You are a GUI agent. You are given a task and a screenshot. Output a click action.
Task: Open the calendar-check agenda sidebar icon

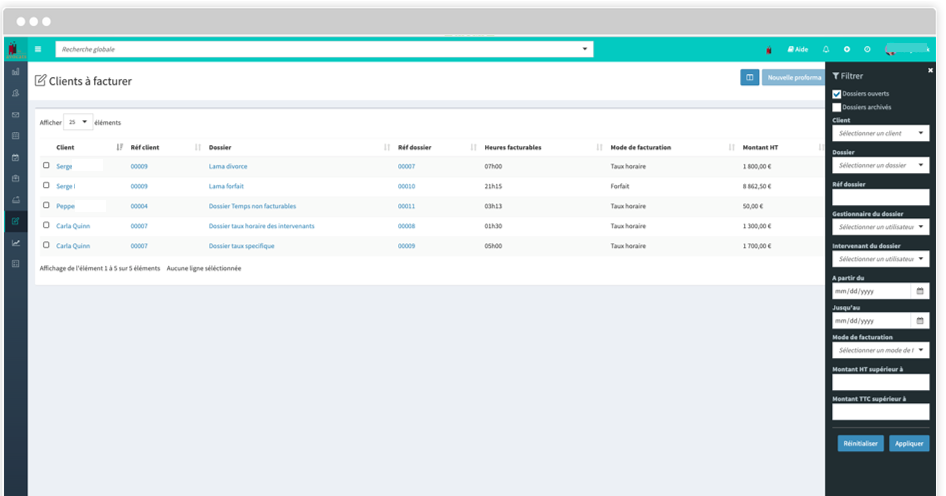[16, 157]
